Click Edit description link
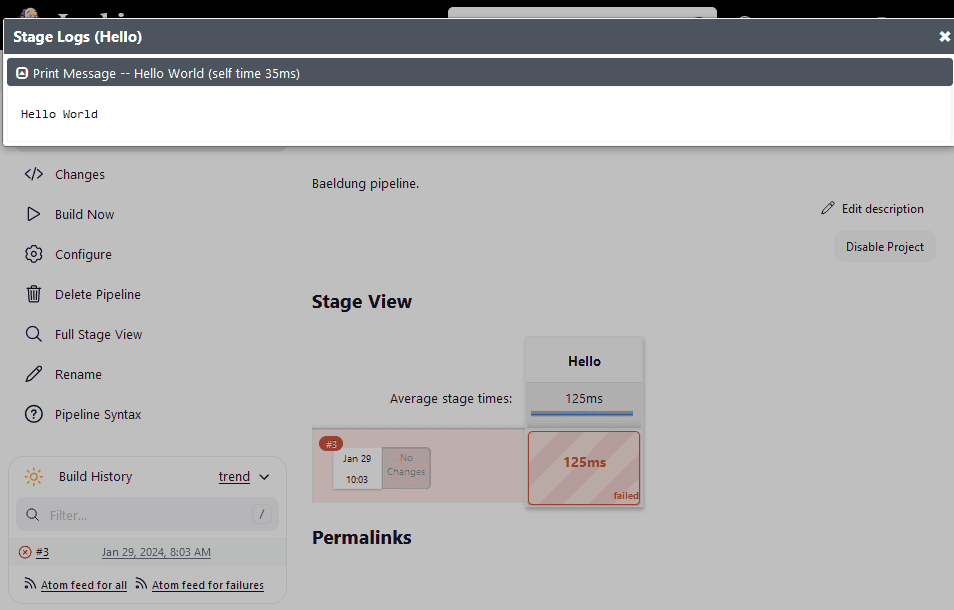The image size is (954, 610). point(882,209)
